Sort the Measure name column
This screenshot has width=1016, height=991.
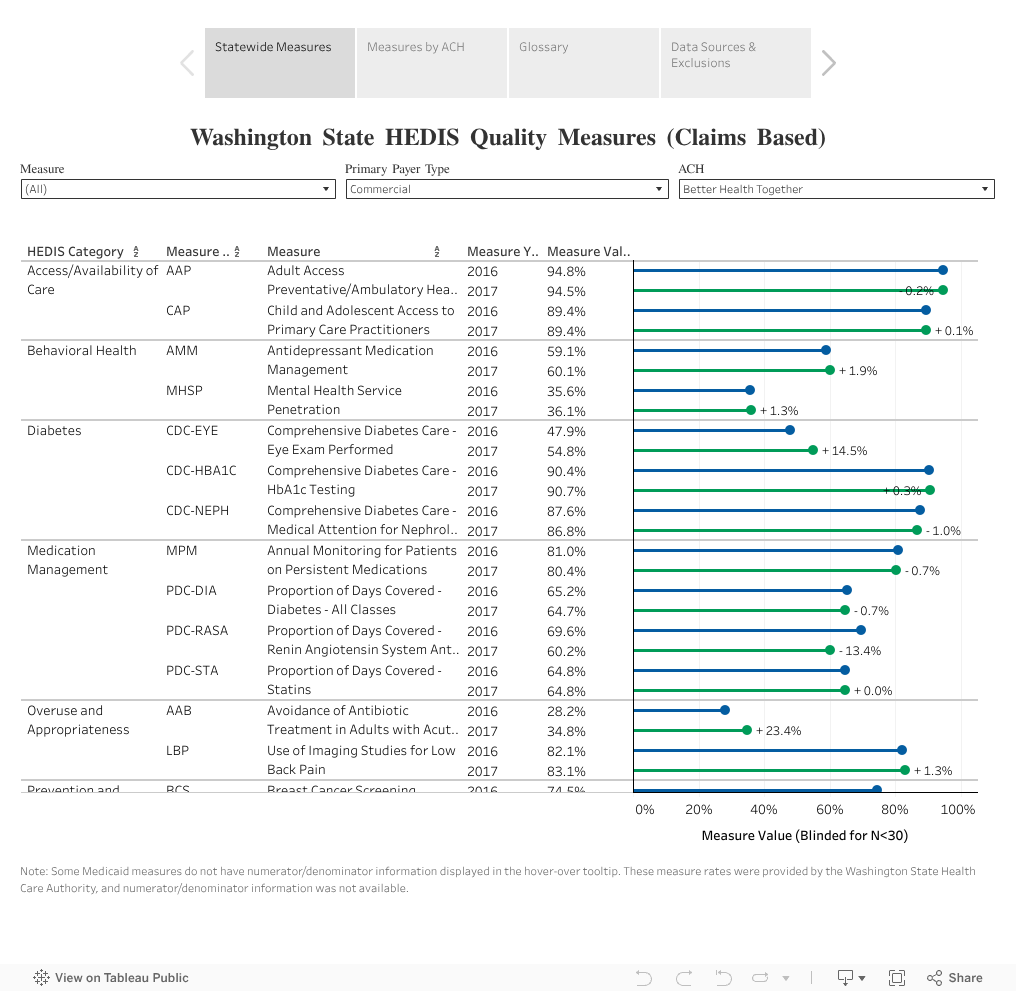(437, 252)
